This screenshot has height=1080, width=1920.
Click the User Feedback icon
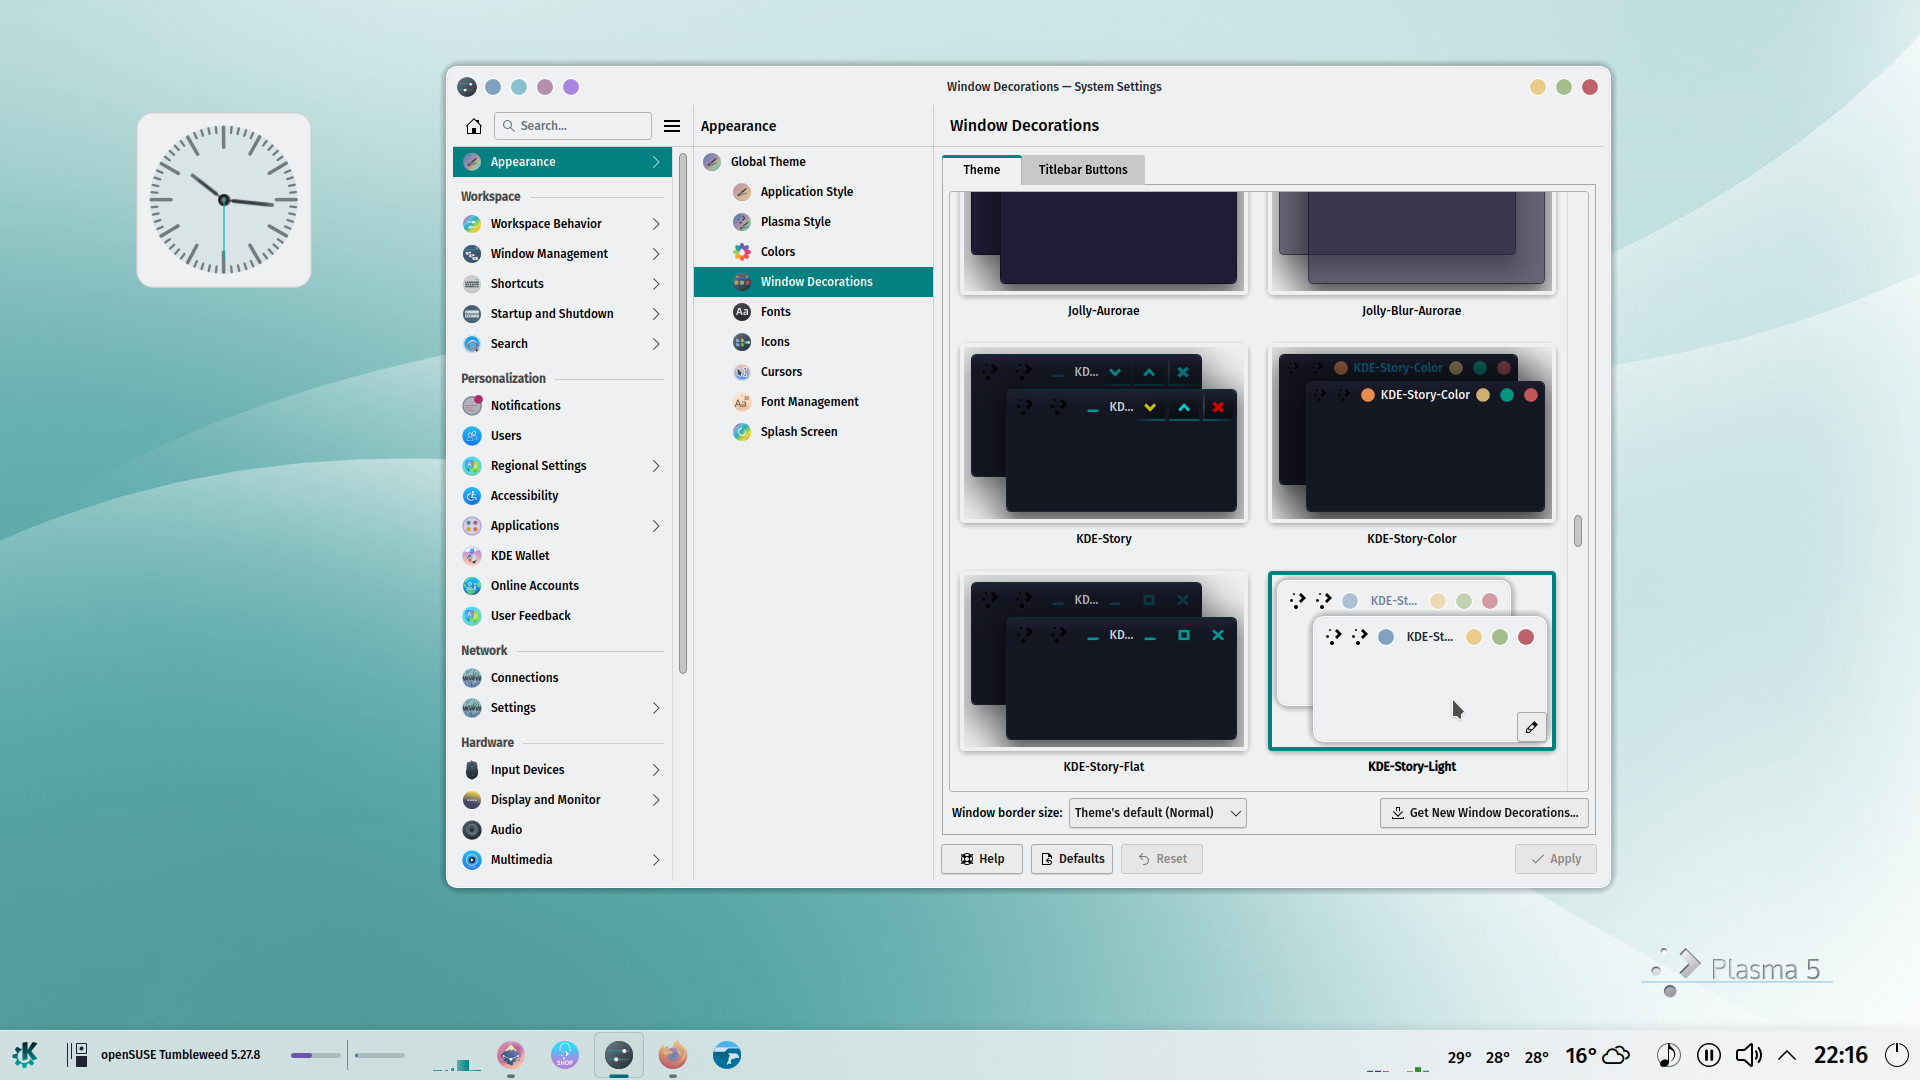point(472,616)
